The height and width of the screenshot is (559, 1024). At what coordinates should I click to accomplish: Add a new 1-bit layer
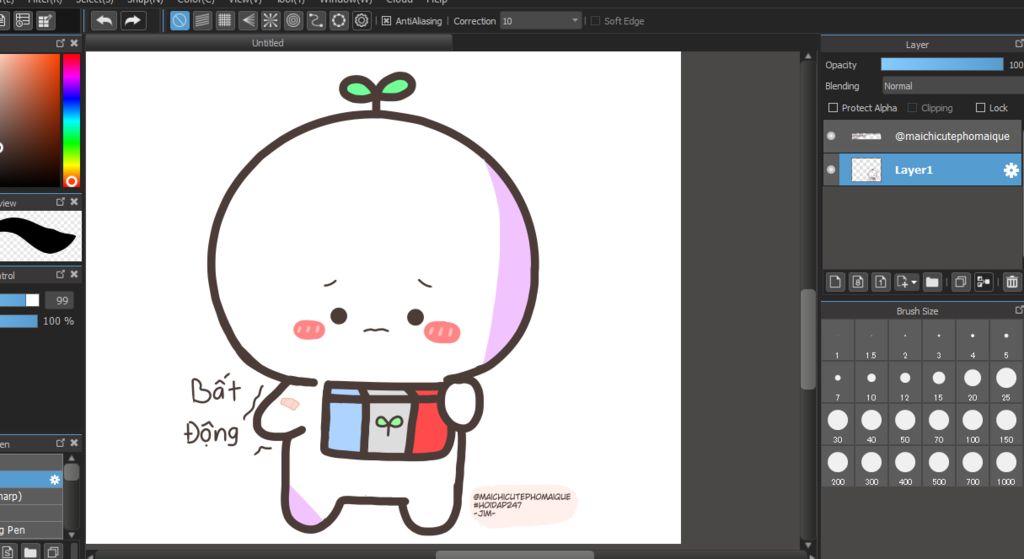click(x=881, y=281)
